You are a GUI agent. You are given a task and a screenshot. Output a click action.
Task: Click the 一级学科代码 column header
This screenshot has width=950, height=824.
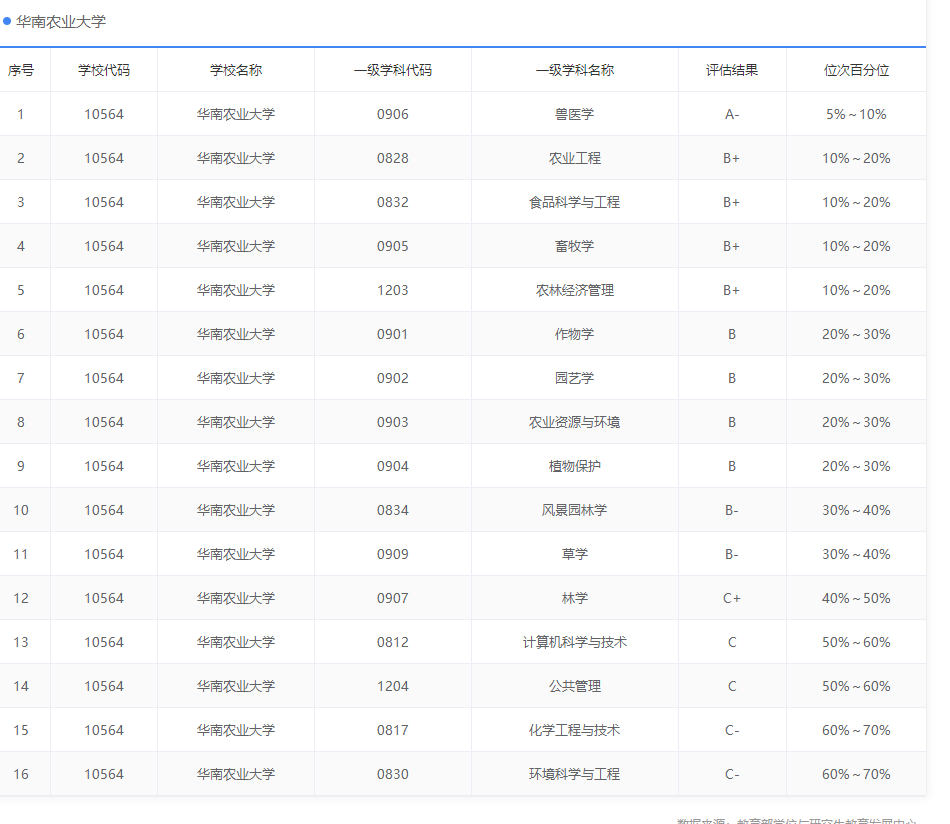[x=393, y=70]
